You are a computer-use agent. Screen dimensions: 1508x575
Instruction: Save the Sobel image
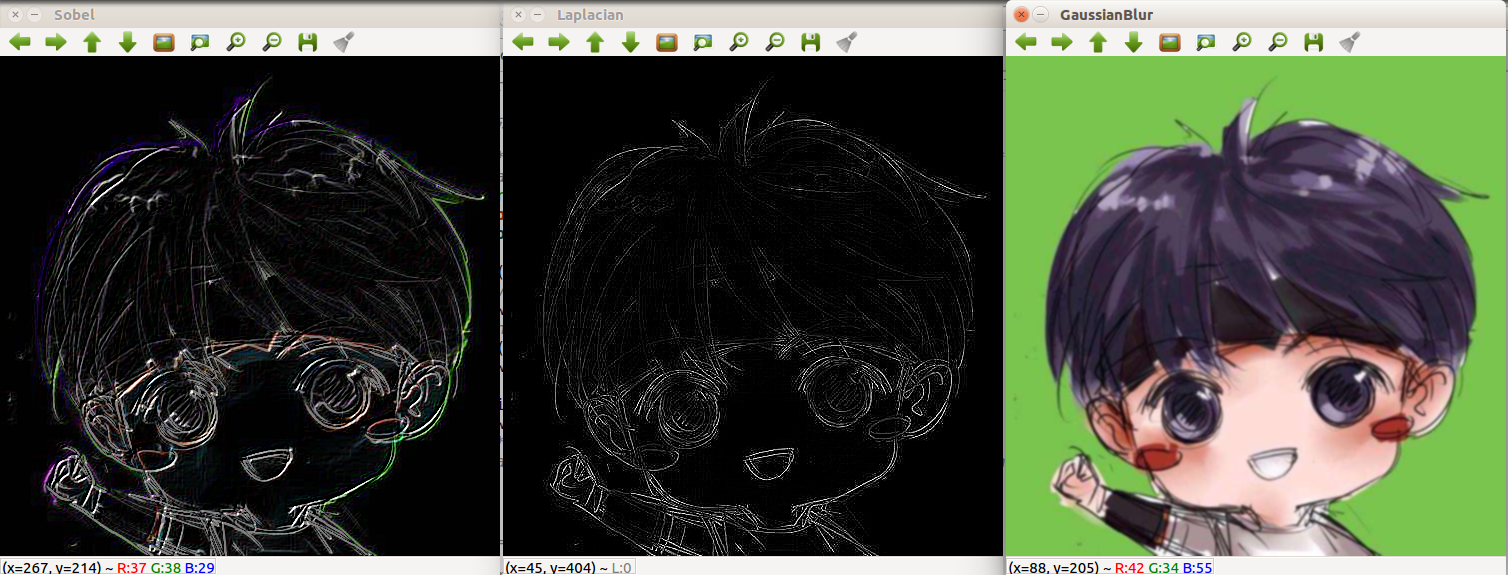[x=308, y=42]
